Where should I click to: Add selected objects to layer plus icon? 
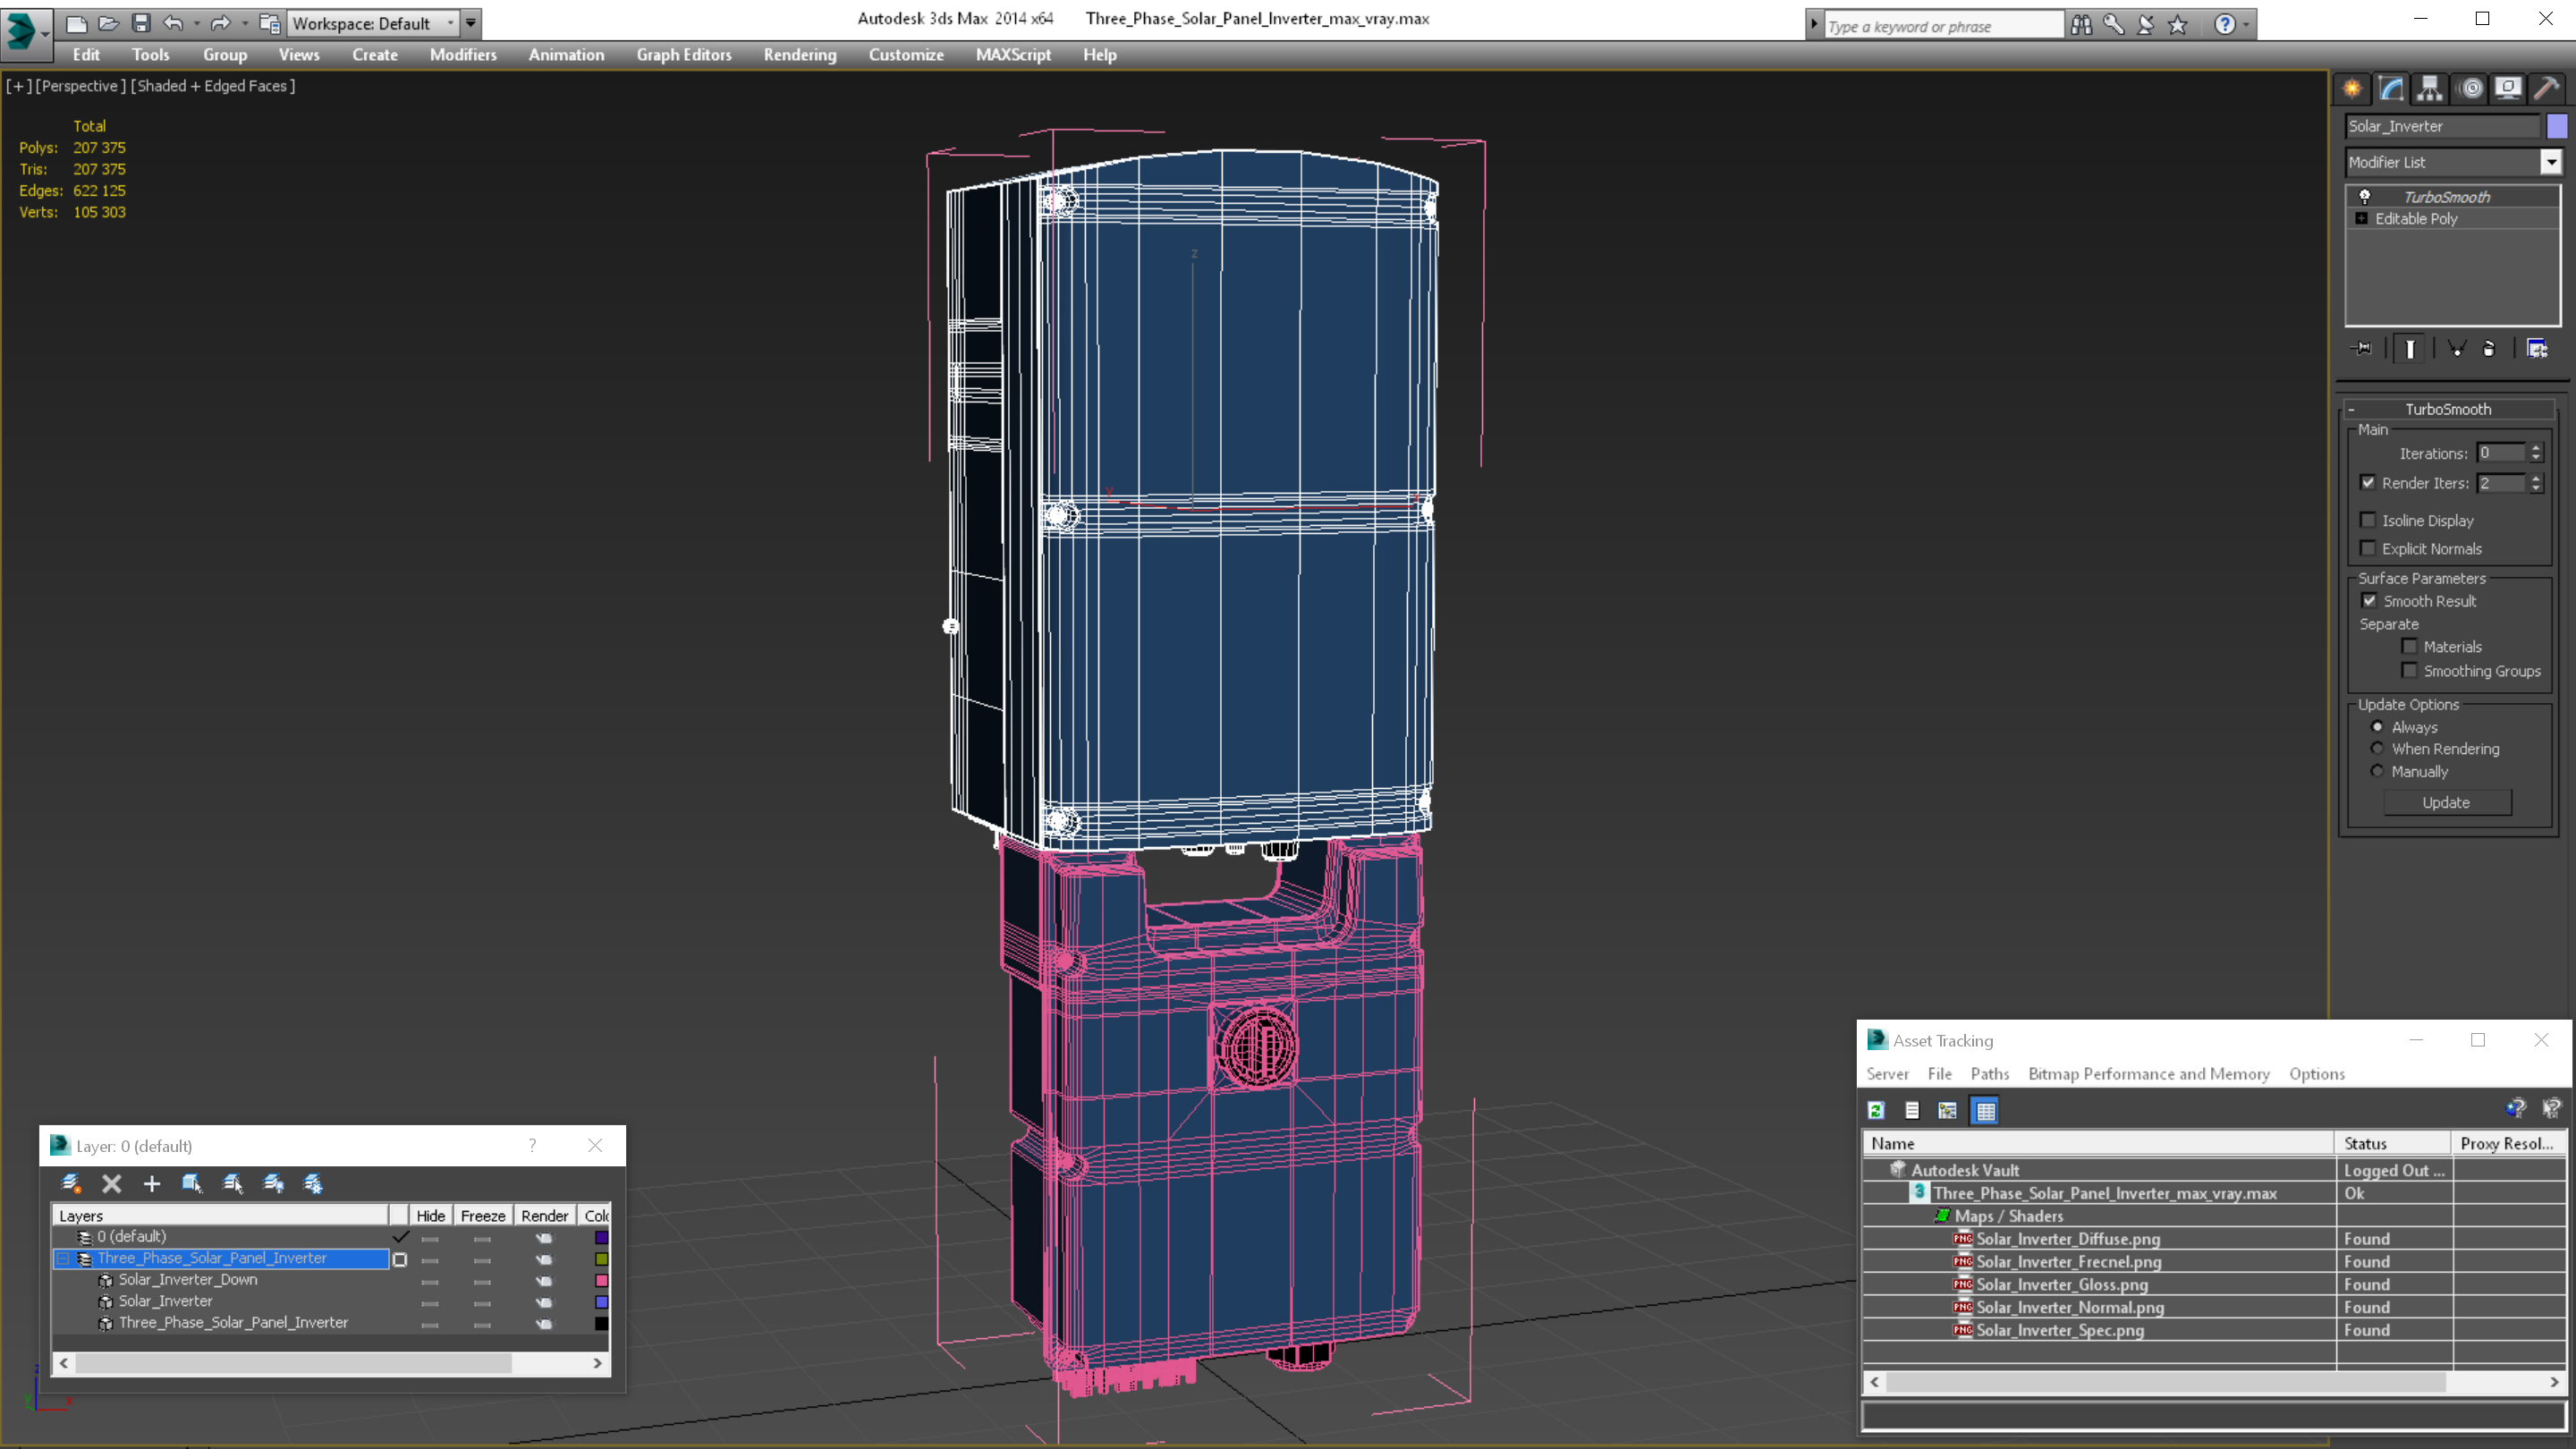[x=151, y=1184]
